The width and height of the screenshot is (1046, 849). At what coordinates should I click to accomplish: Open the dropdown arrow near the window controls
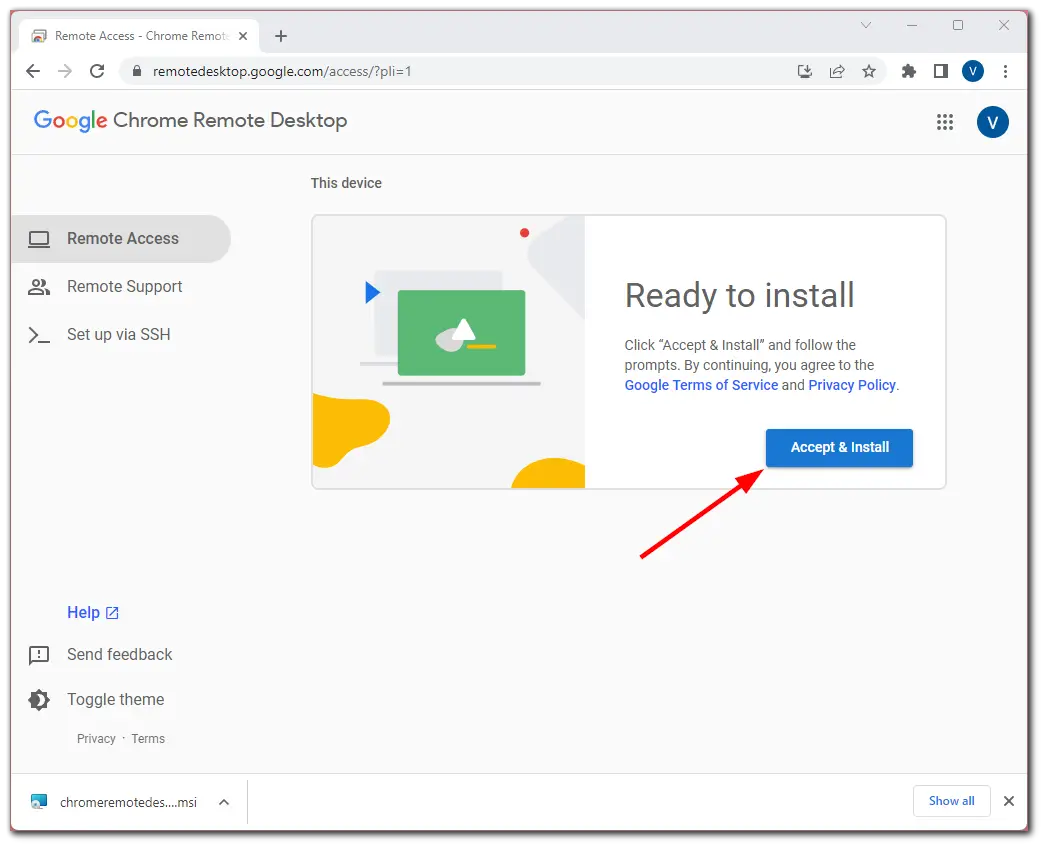tap(866, 25)
